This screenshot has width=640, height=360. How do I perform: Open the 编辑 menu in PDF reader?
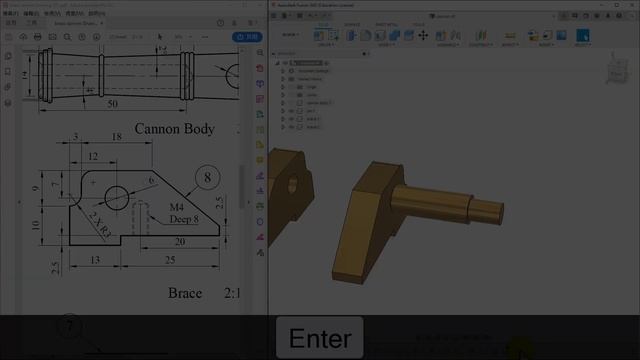point(31,13)
